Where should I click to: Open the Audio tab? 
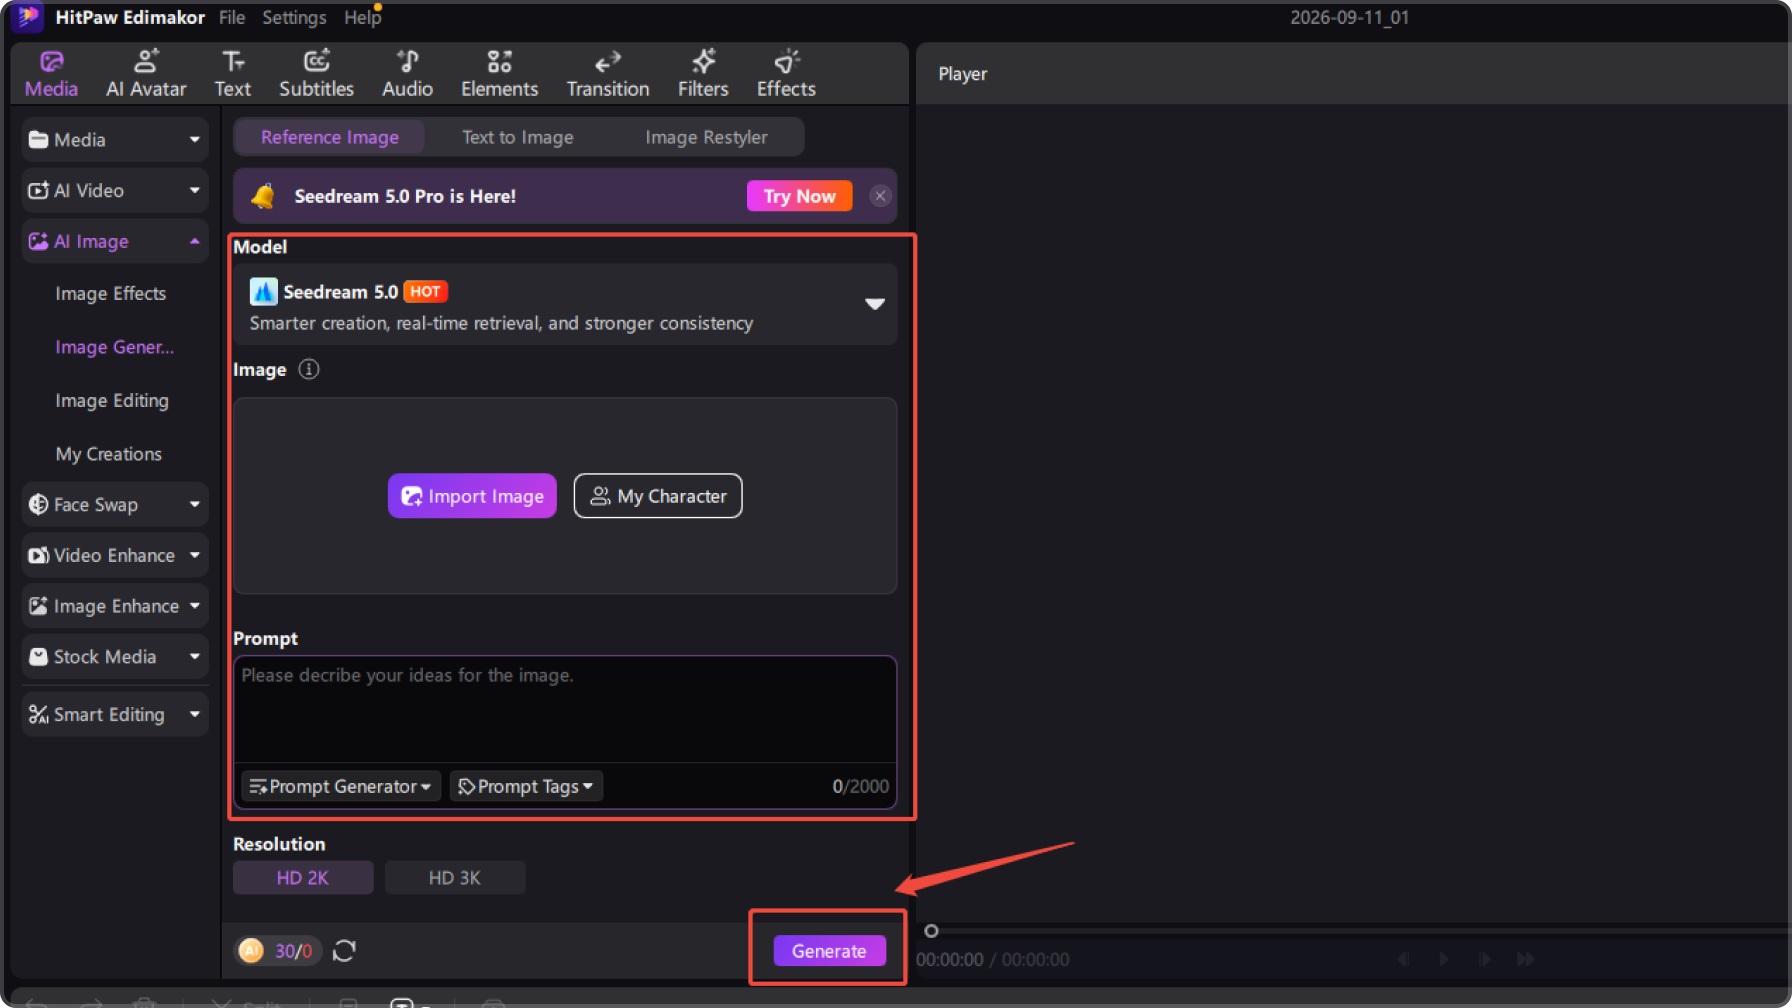[x=407, y=74]
